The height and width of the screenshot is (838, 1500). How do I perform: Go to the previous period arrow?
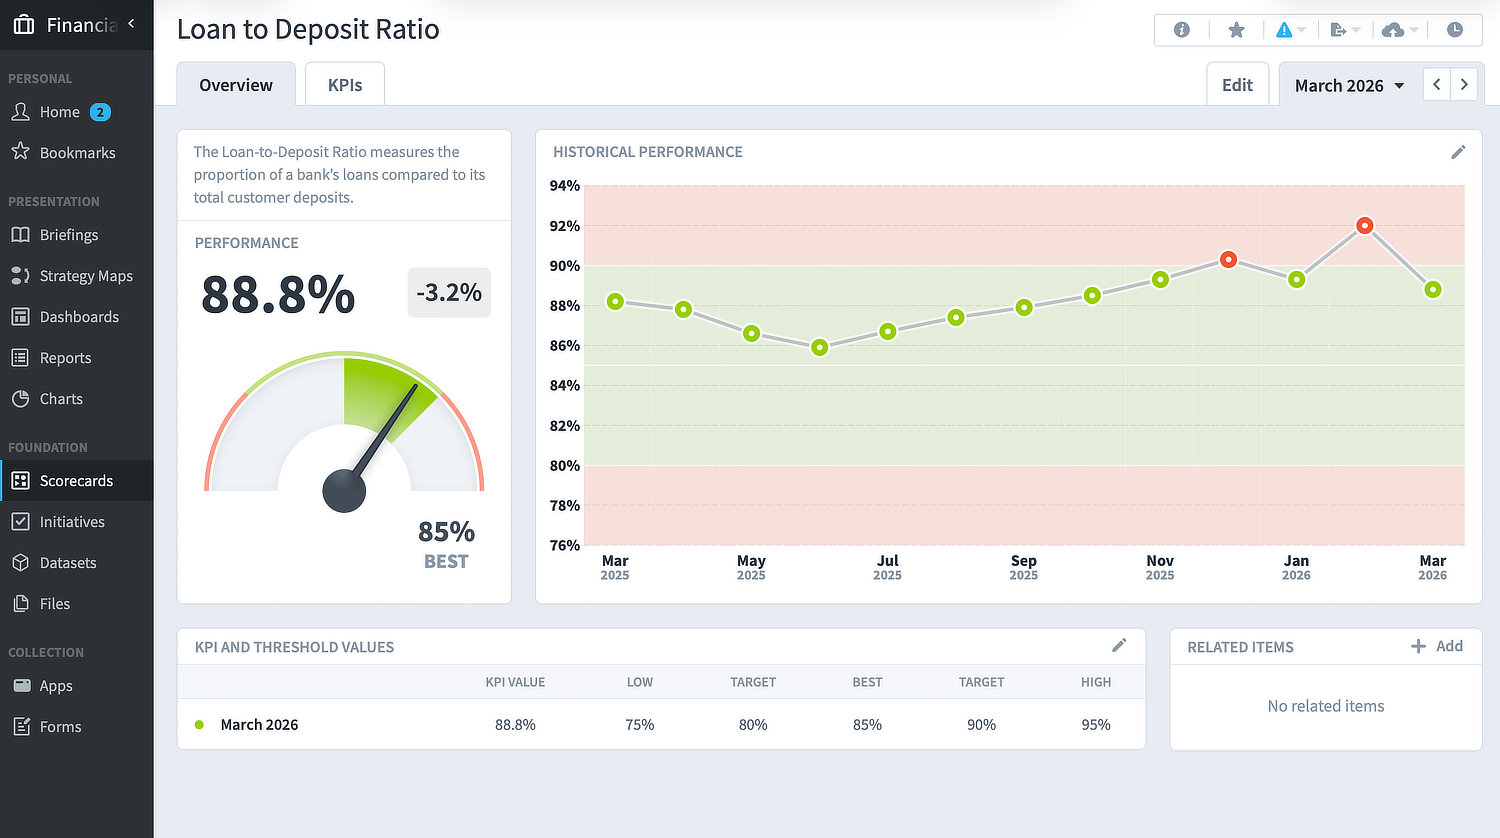1437,85
